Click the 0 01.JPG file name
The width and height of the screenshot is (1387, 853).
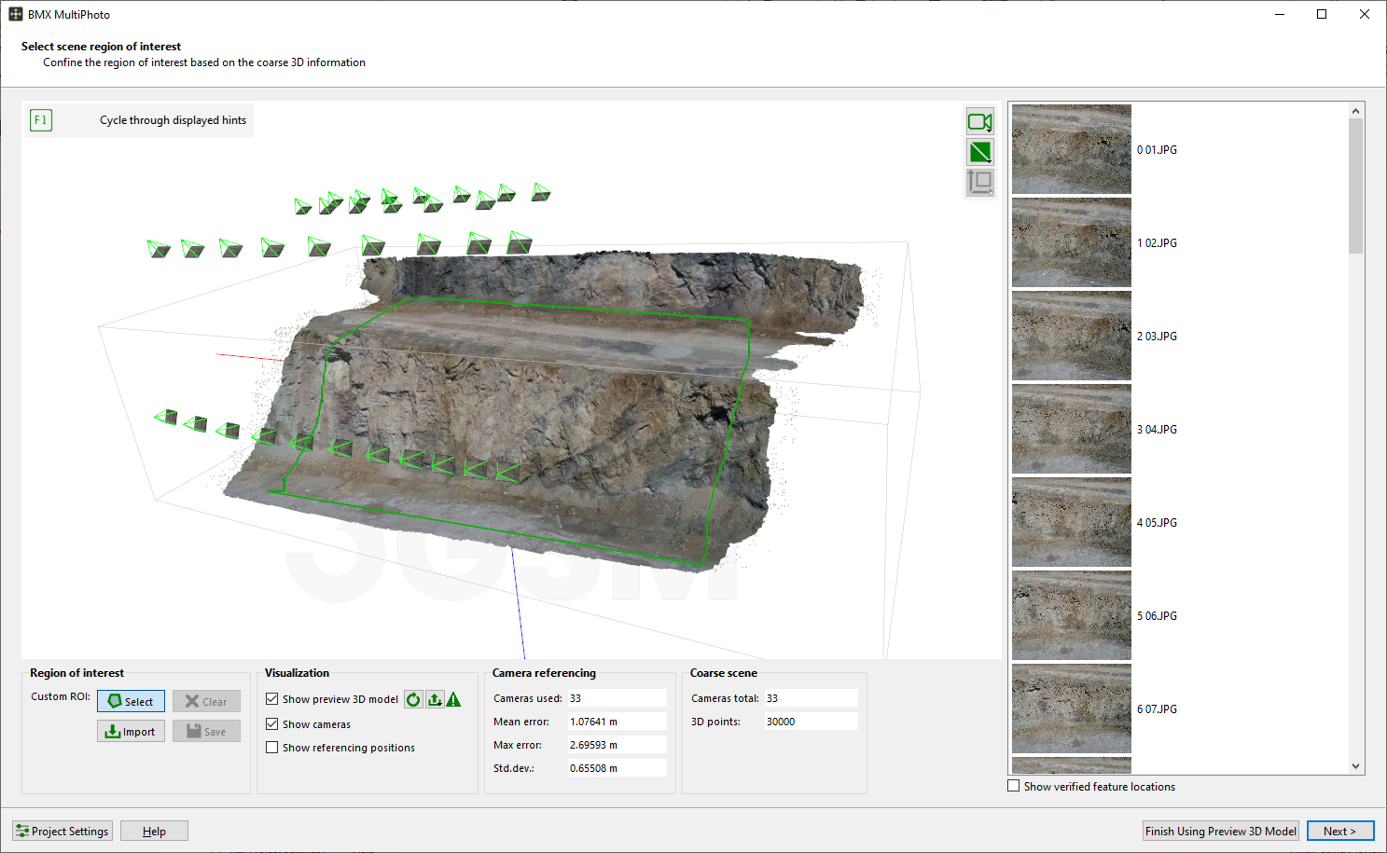pyautogui.click(x=1157, y=150)
